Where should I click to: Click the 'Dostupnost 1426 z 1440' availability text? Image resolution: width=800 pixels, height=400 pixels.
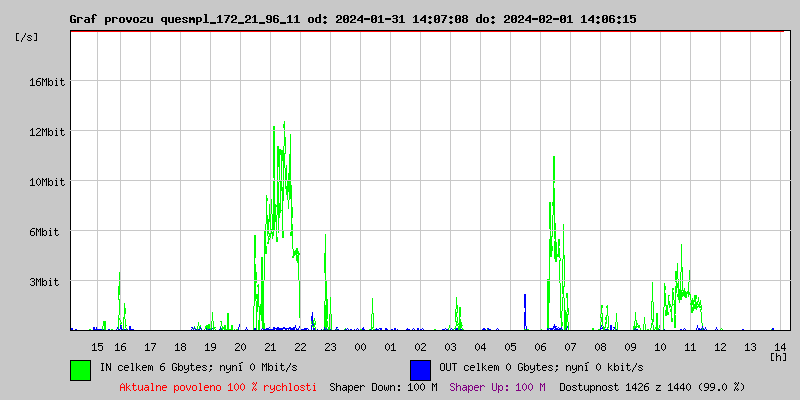[x=652, y=387]
